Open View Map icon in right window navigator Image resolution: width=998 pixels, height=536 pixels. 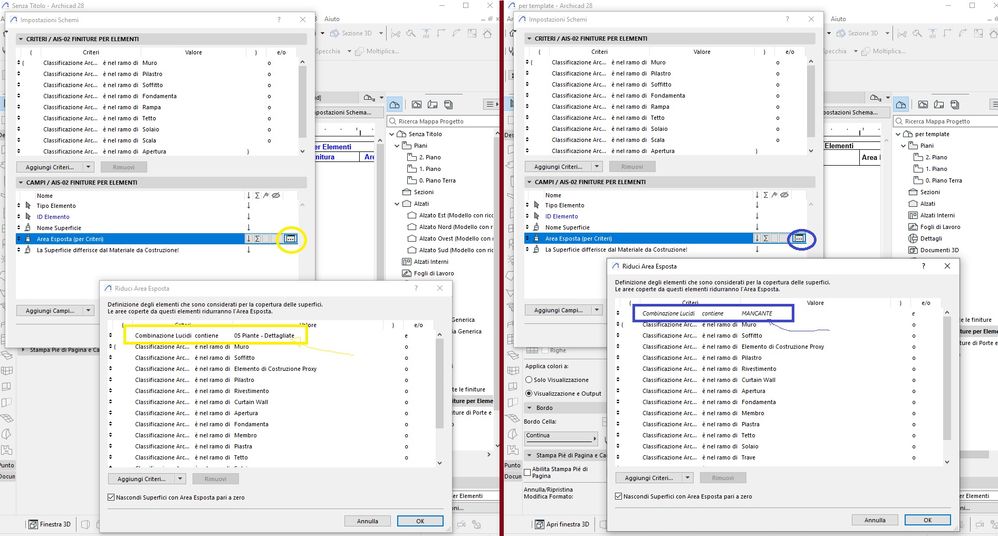pos(923,104)
